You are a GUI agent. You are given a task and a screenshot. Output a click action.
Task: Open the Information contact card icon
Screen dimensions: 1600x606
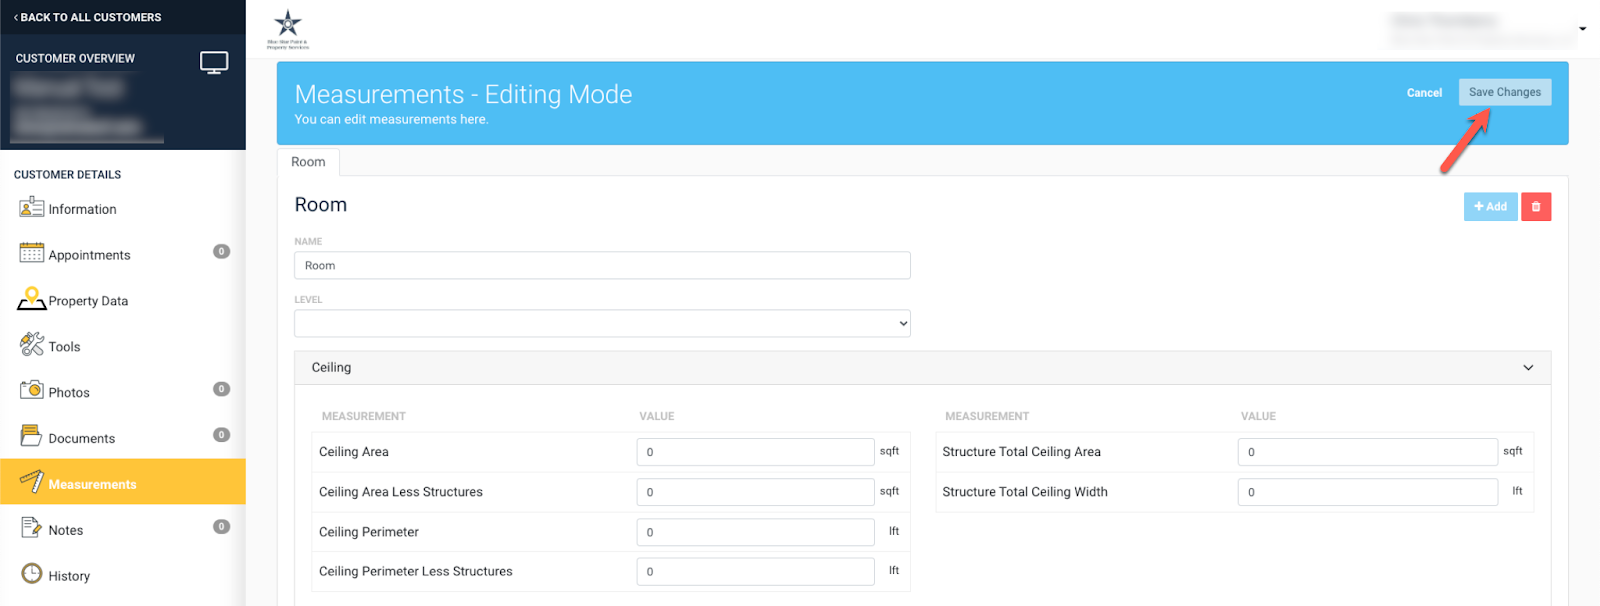point(31,207)
